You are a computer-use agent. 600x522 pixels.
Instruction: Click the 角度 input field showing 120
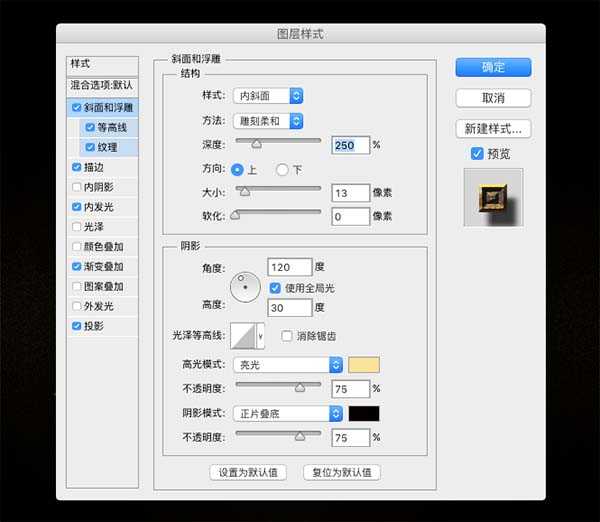(290, 267)
